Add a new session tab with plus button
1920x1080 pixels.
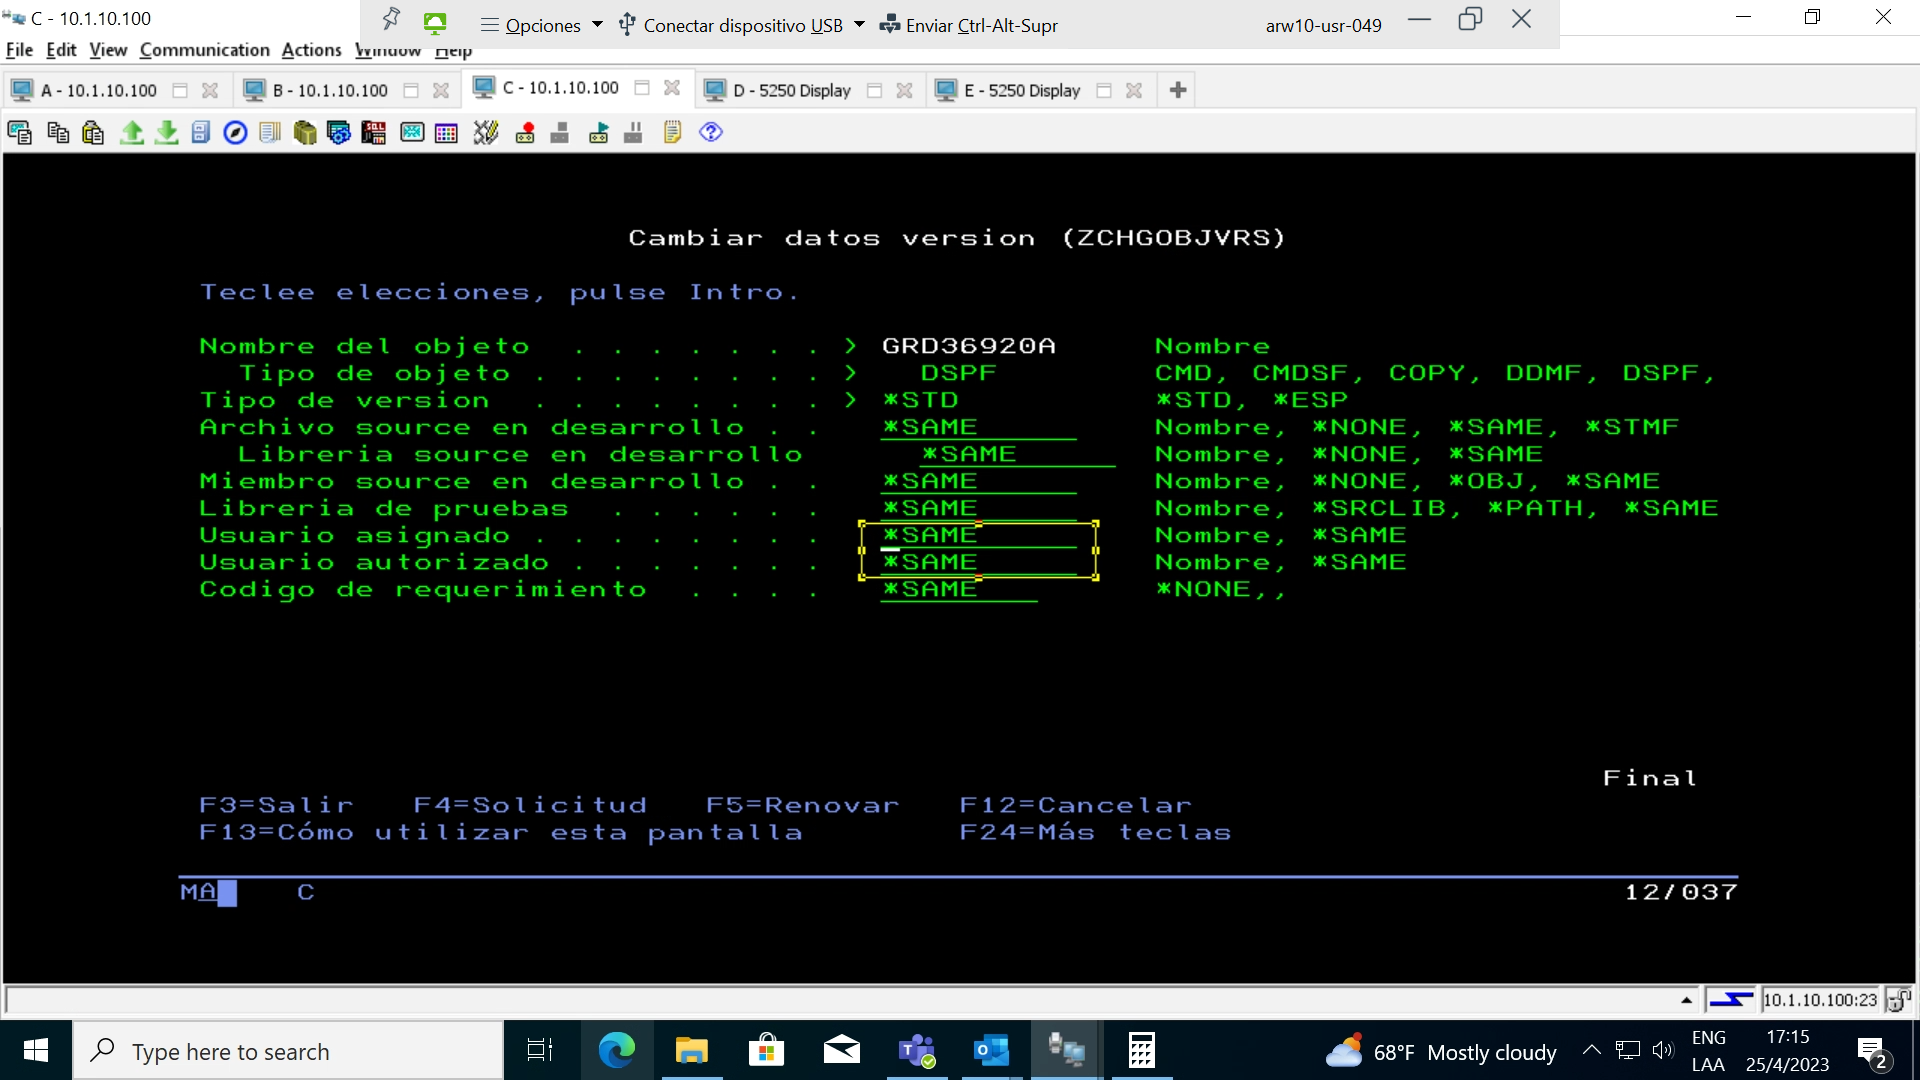coord(1177,90)
